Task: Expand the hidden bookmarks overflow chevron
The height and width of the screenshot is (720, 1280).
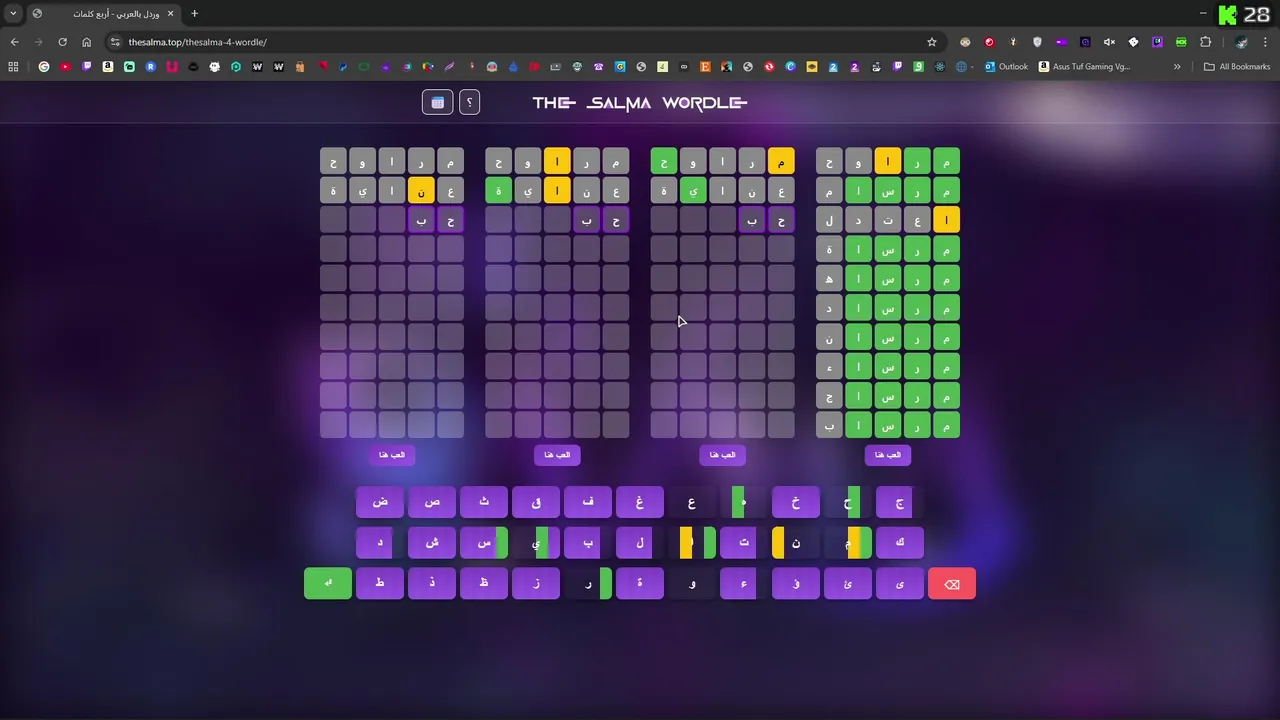Action: [1177, 67]
